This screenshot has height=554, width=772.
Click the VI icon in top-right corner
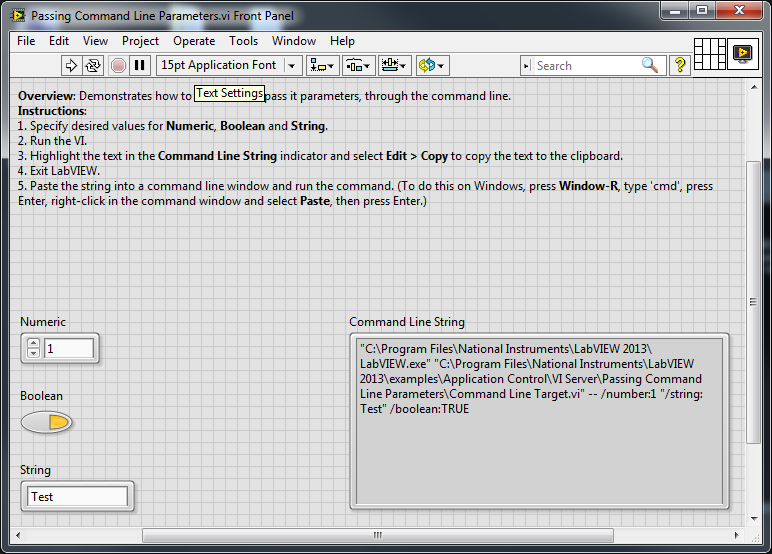(x=742, y=53)
